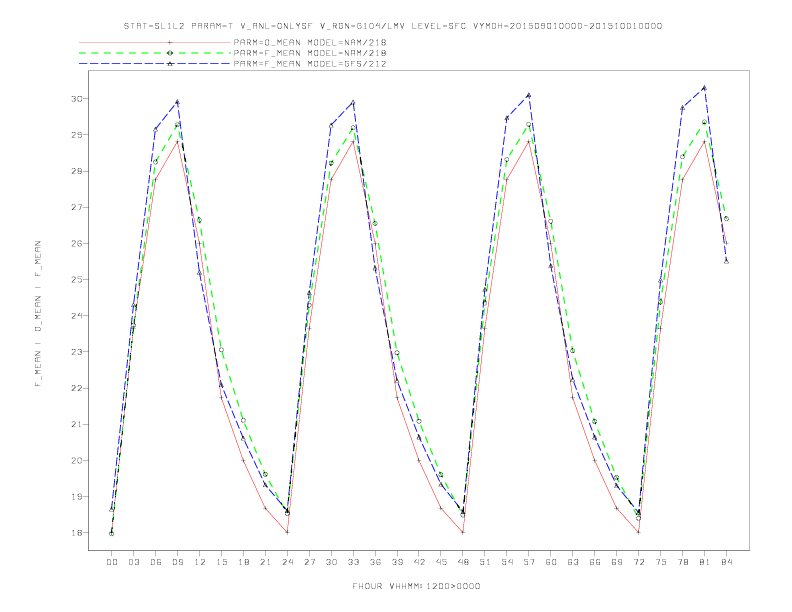Click blue GFS triangle marker at hour 84

click(726, 261)
